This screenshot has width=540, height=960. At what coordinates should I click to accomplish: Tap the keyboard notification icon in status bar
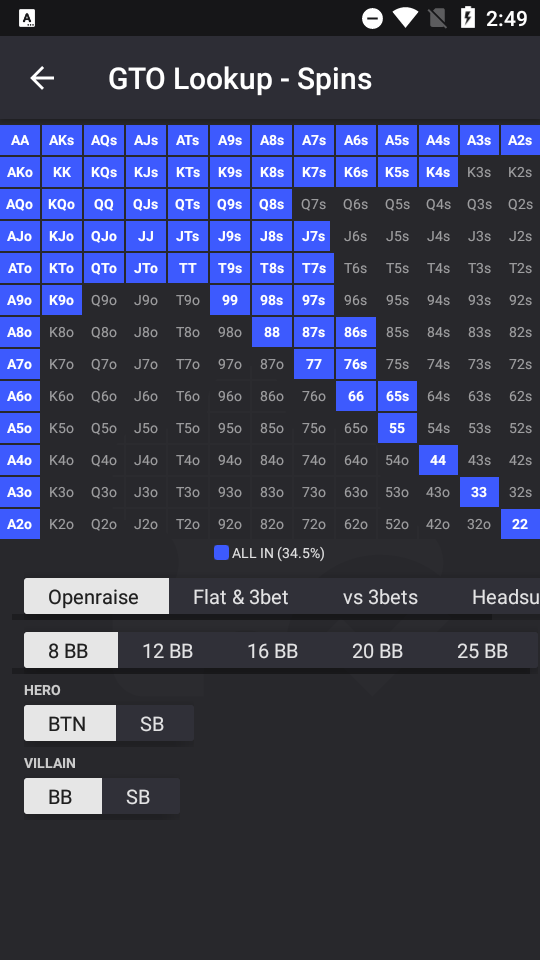point(27,18)
